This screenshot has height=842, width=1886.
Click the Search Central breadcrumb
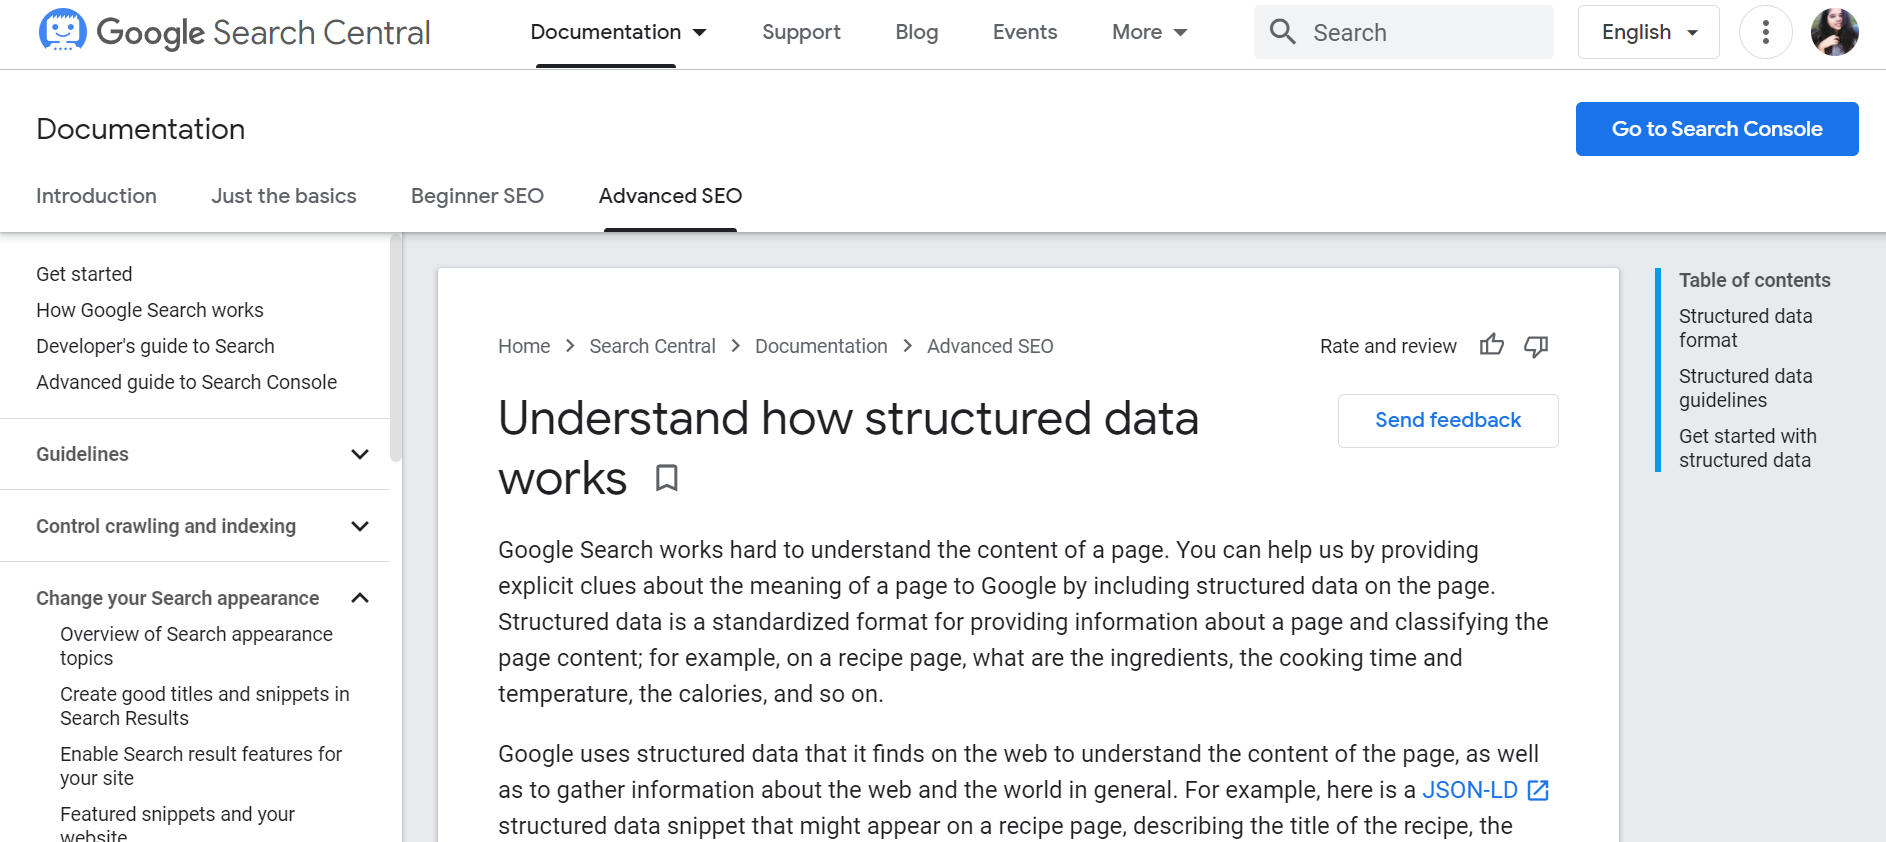point(652,346)
